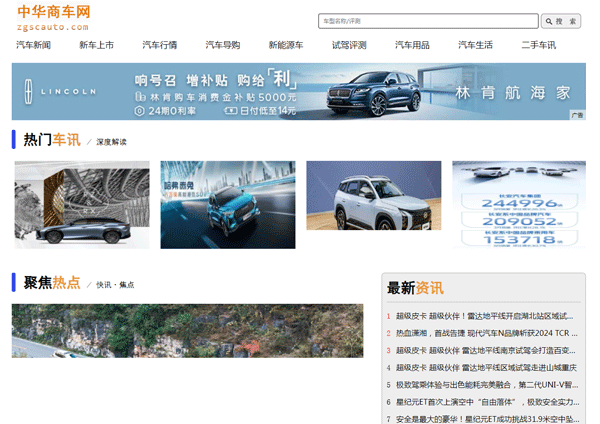Open news 7 about 星纪元ET 31.9米
Viewport: 600px width, 424px height.
pos(487,419)
